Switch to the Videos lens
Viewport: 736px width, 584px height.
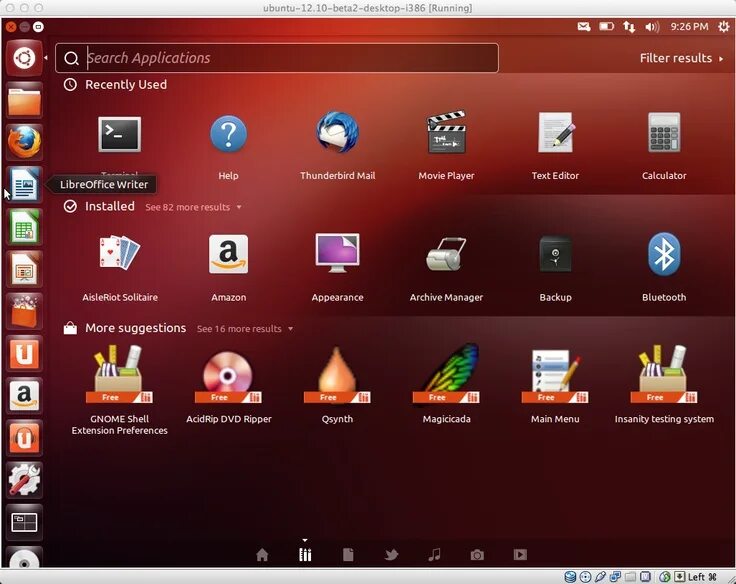click(x=520, y=555)
